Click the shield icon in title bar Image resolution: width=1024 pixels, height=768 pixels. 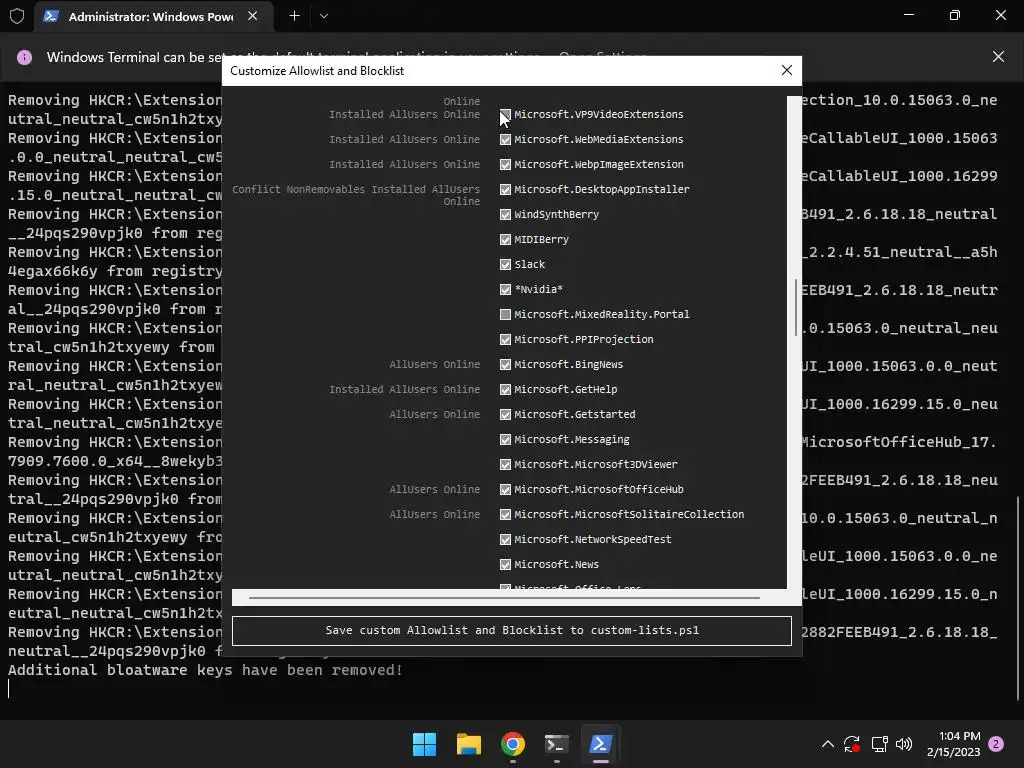(x=17, y=16)
